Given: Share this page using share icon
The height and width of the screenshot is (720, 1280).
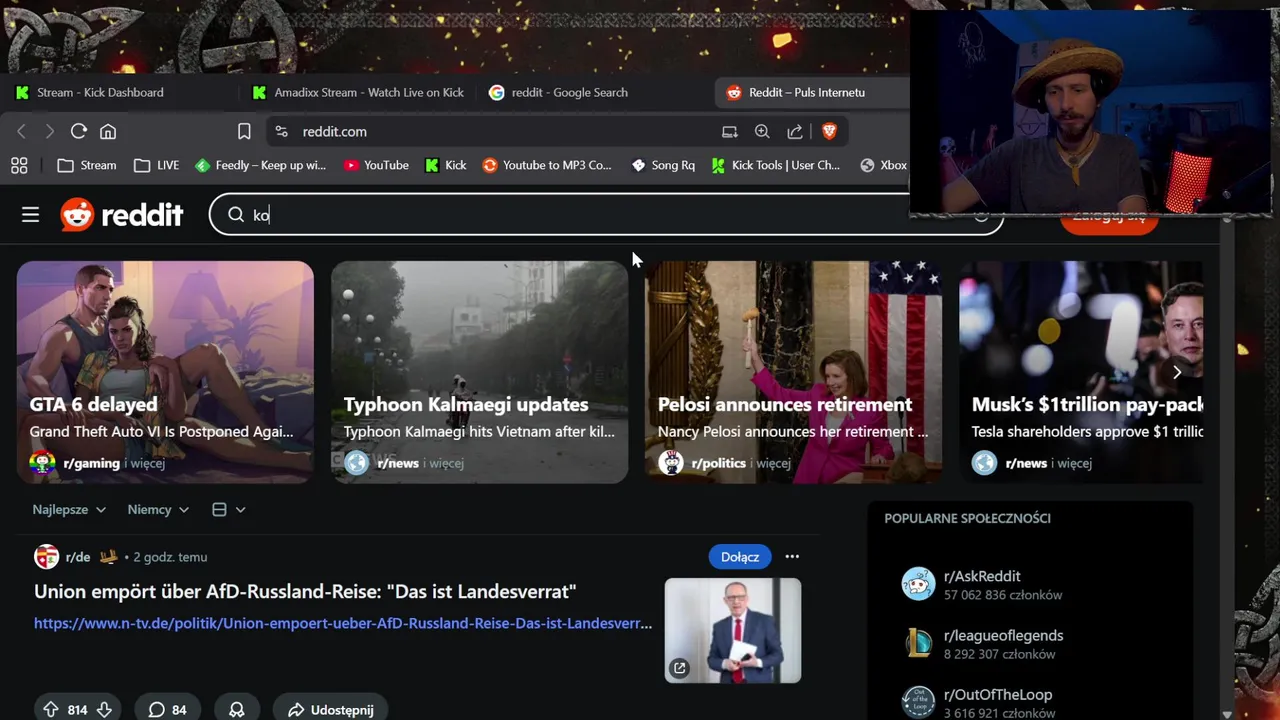Looking at the screenshot, I should (x=795, y=131).
